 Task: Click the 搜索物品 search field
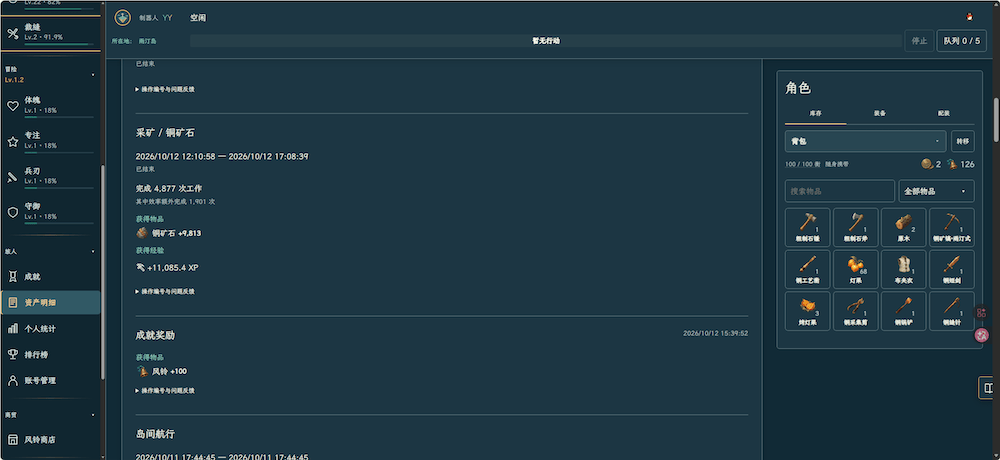tap(839, 191)
